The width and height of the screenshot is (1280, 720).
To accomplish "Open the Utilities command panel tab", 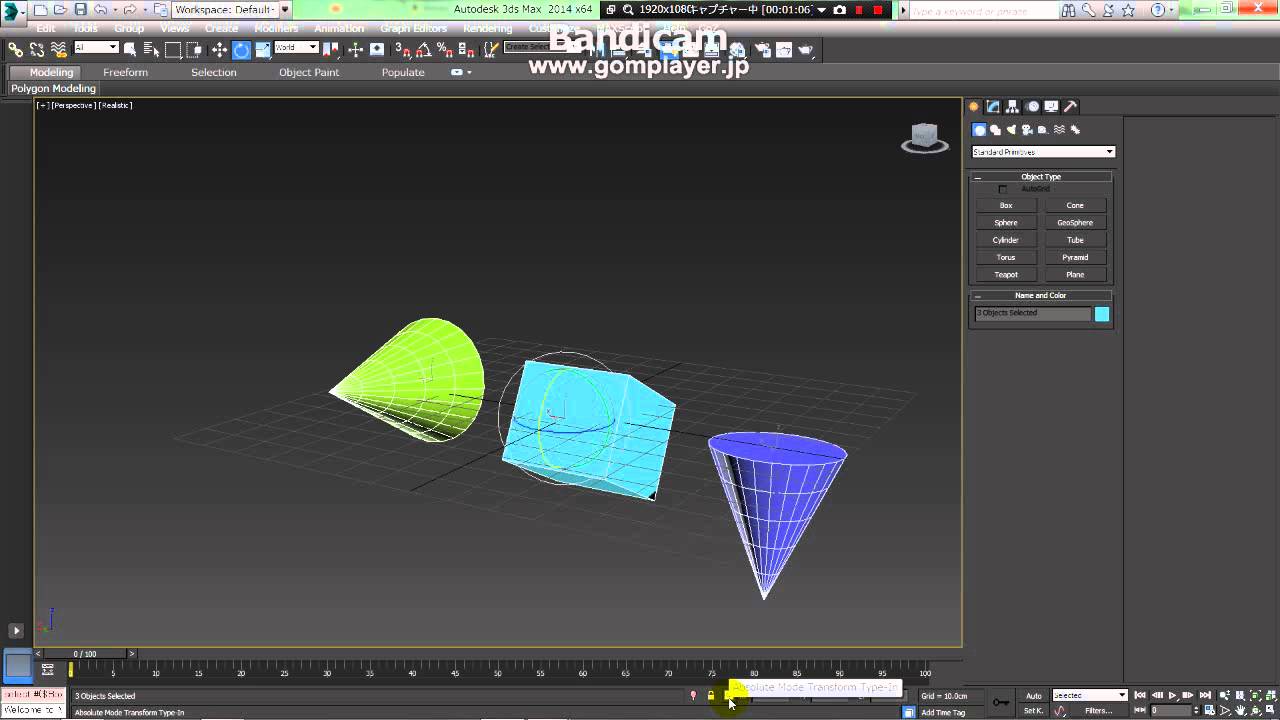I will 1070,107.
